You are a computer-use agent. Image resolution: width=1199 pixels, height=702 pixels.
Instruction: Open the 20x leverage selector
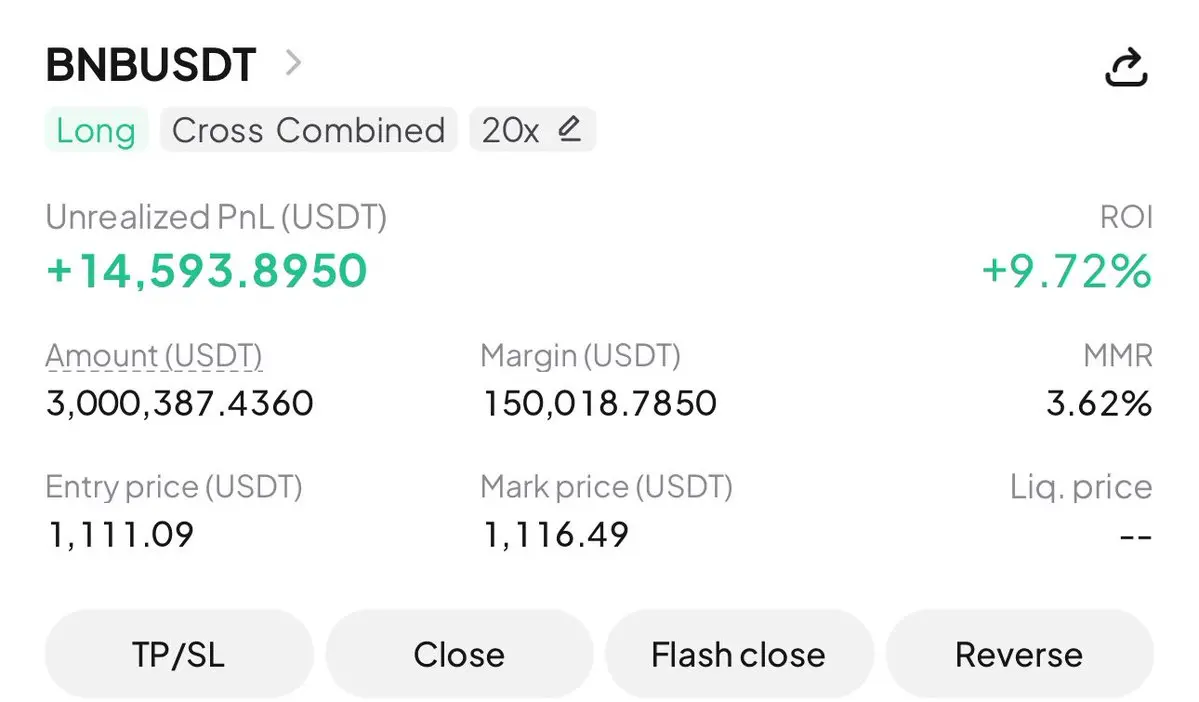511,131
